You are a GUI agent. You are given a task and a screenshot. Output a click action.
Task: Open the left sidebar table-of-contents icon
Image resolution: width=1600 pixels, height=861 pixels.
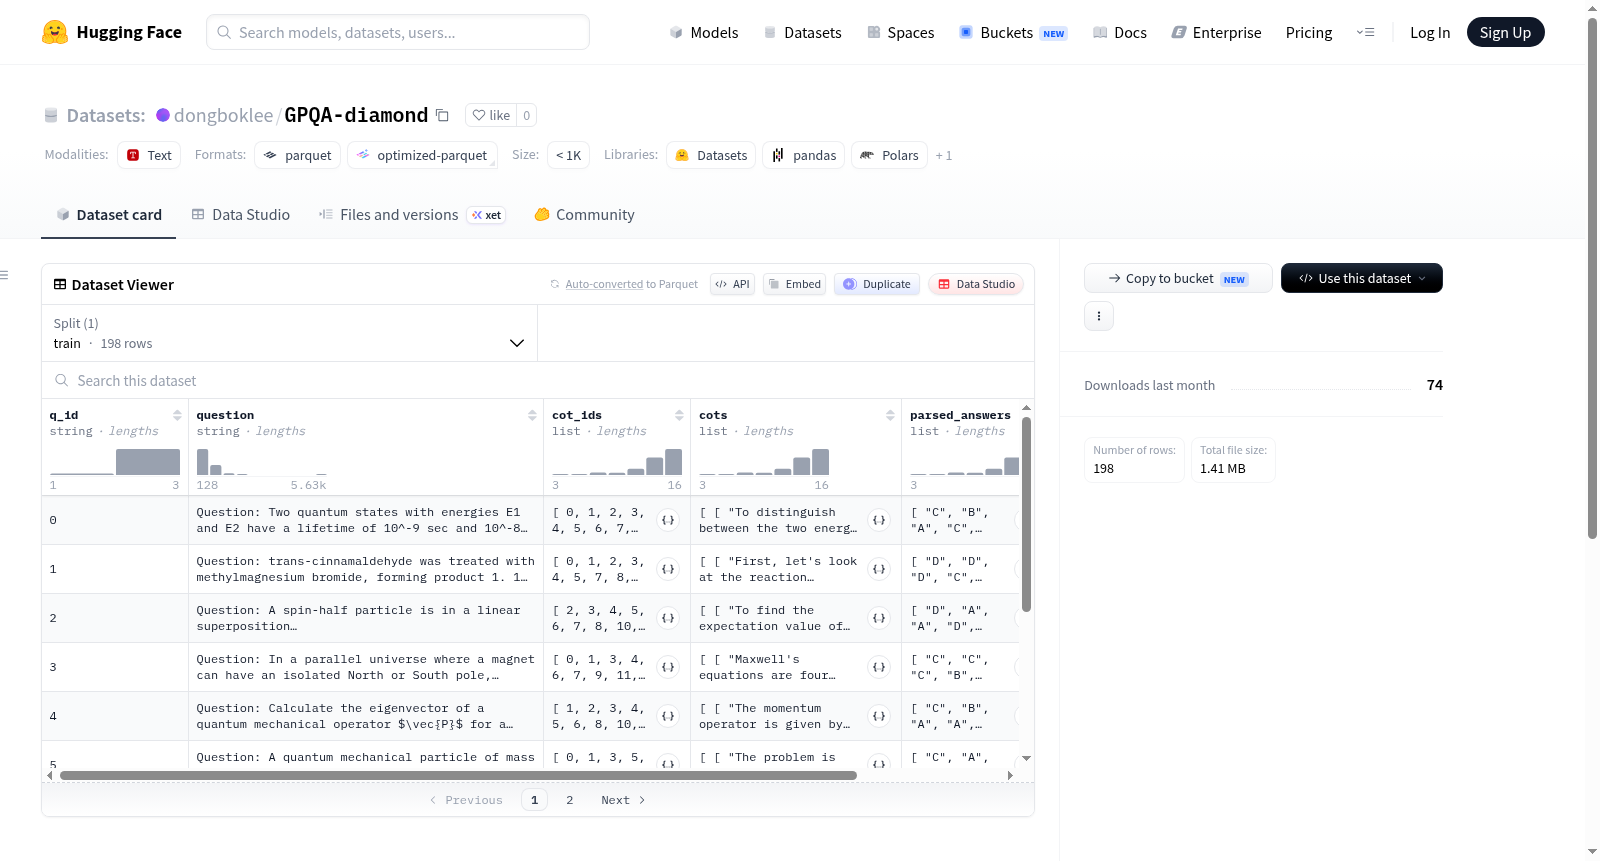point(4,275)
